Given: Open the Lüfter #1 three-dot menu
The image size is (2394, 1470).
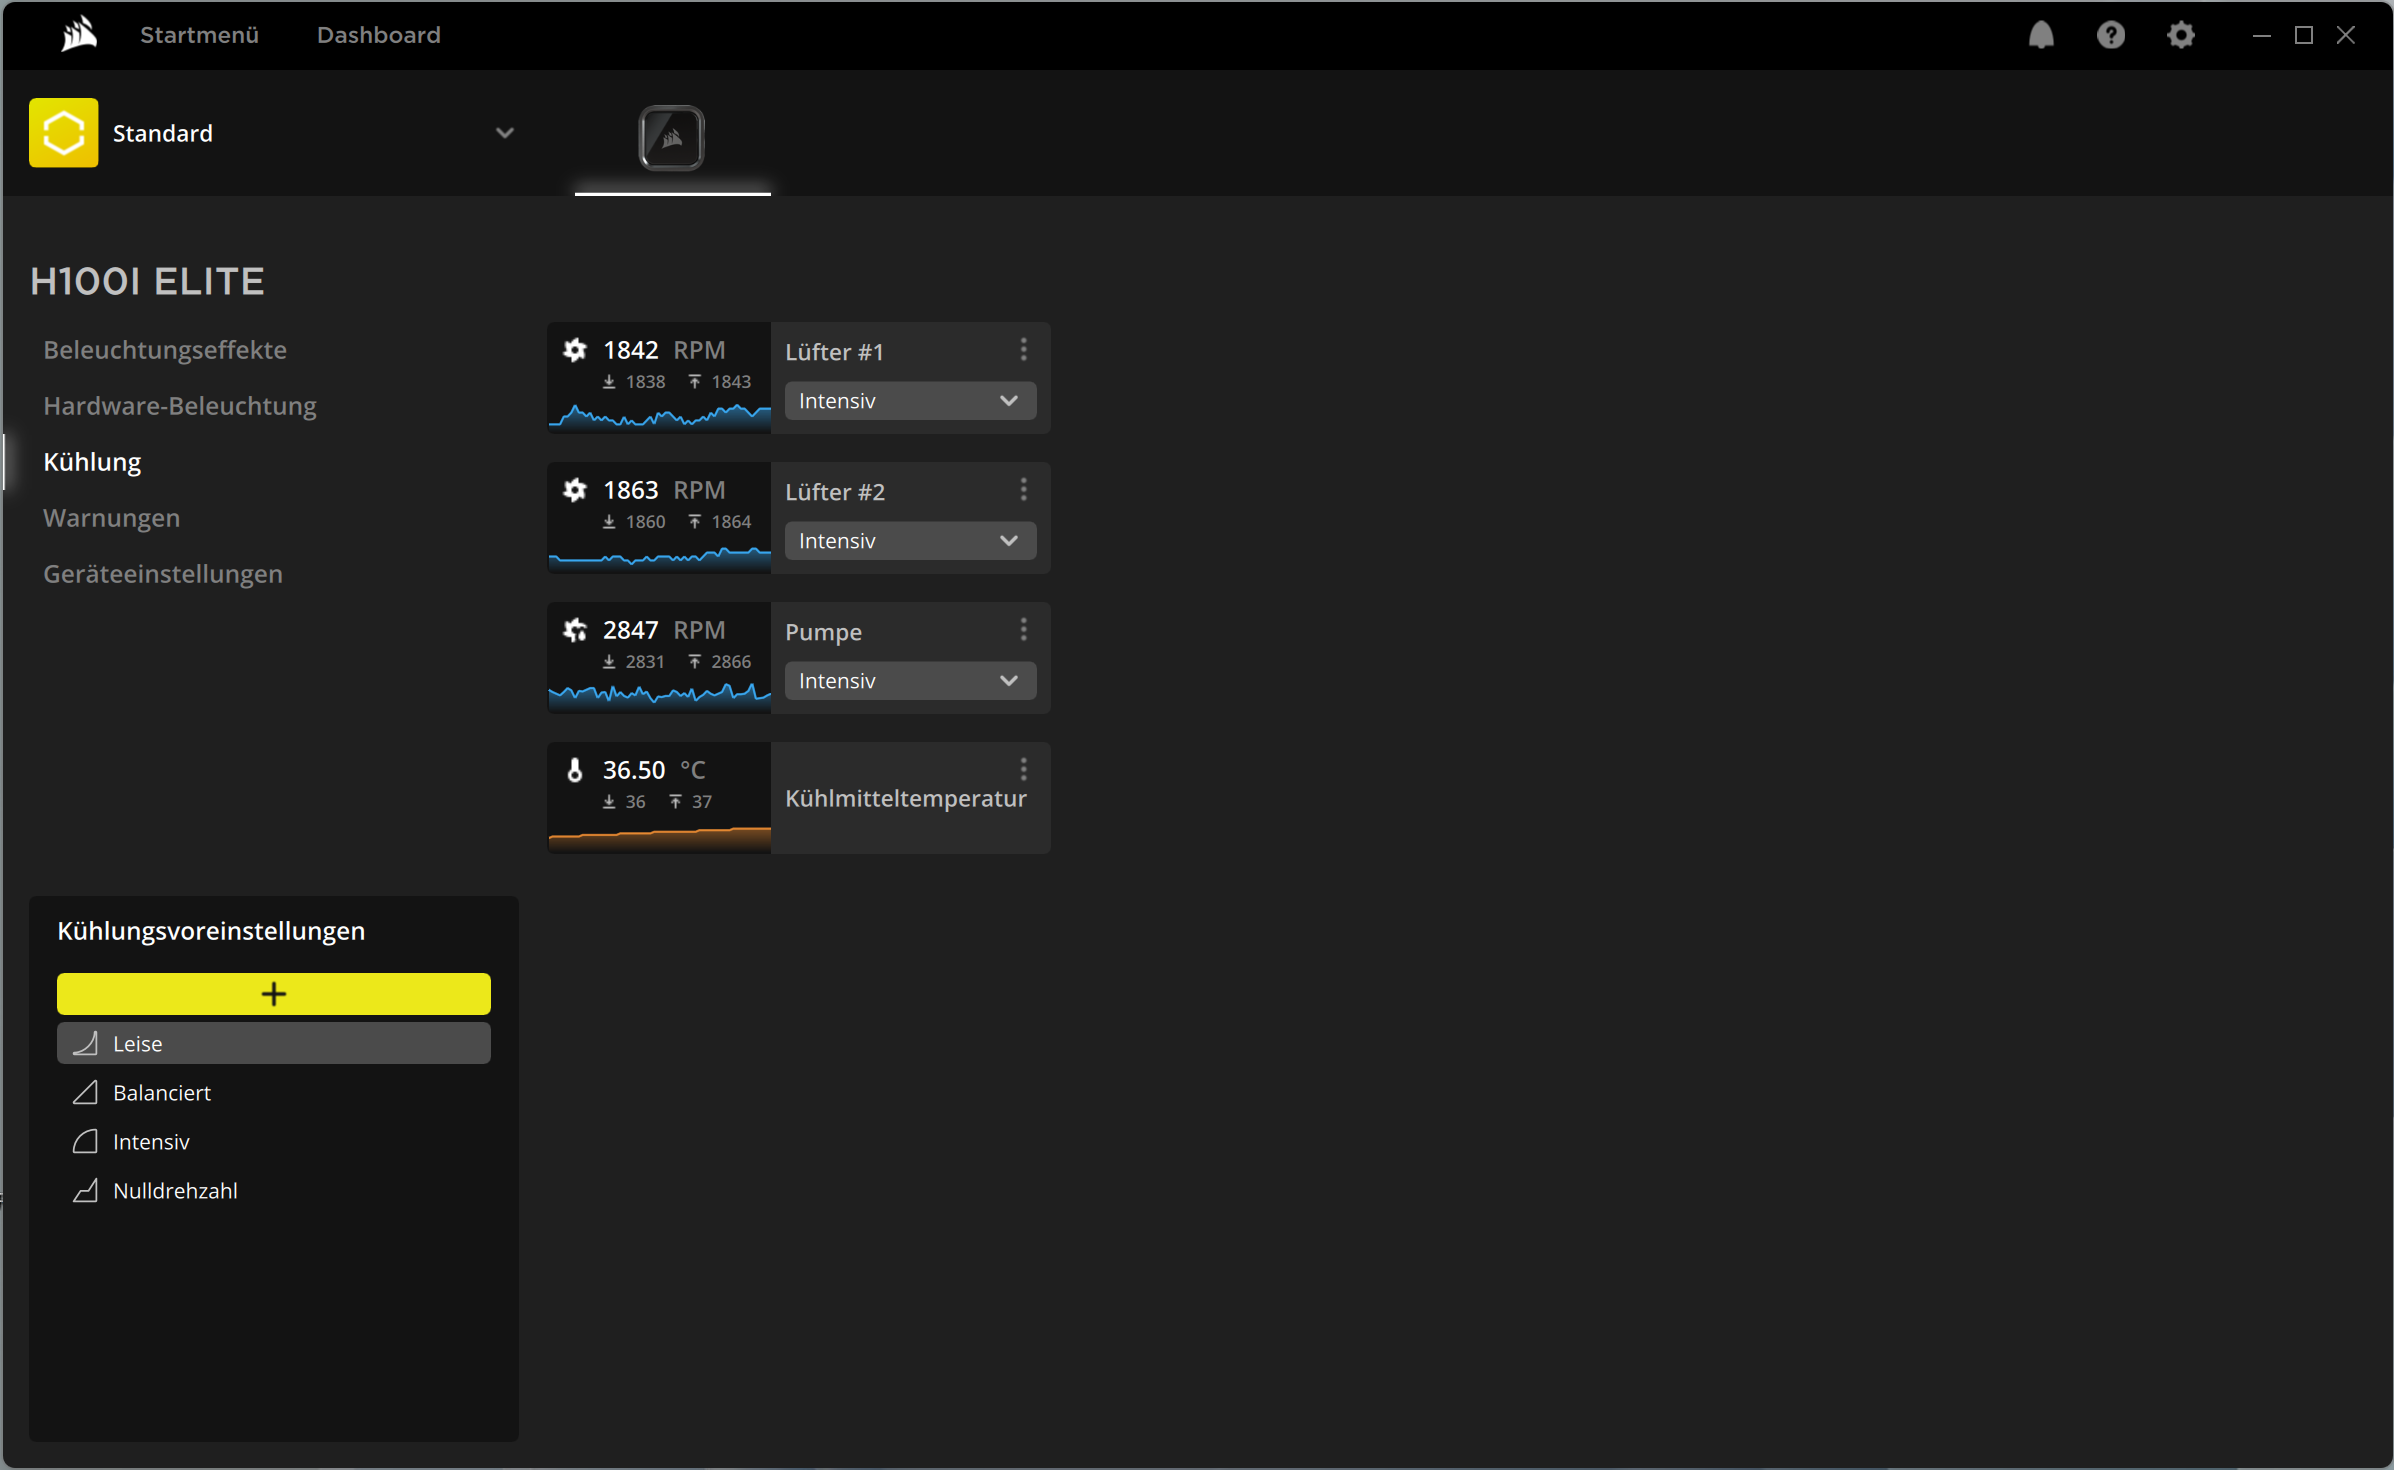Looking at the screenshot, I should (1023, 349).
